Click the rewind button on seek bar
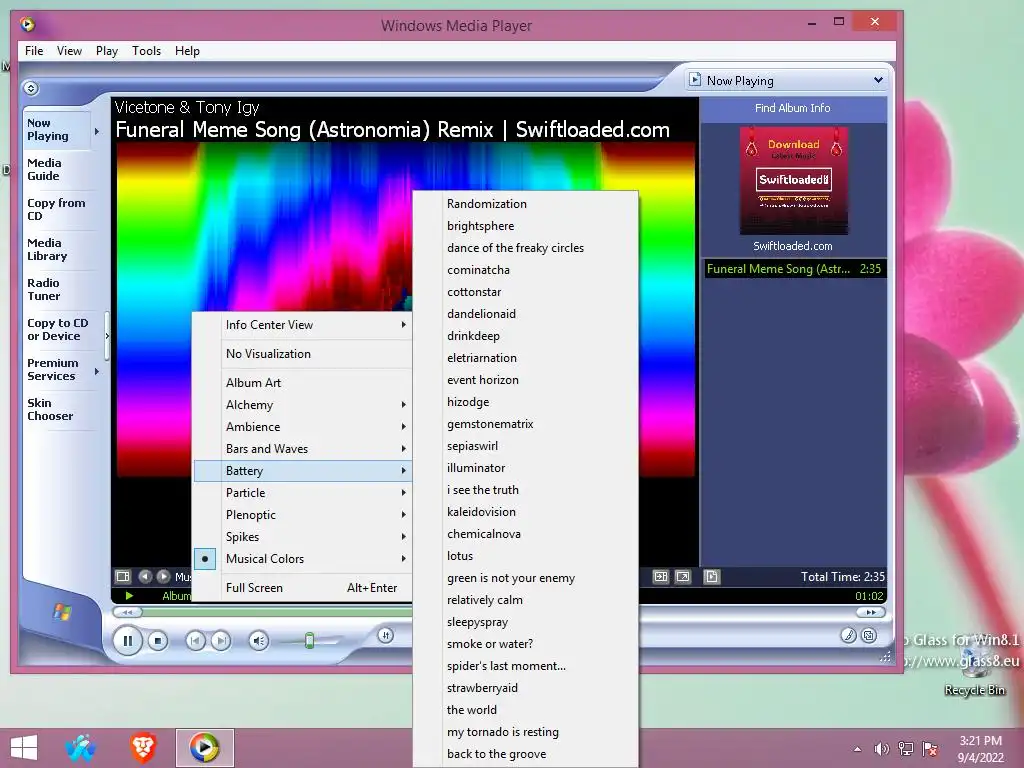 127,612
